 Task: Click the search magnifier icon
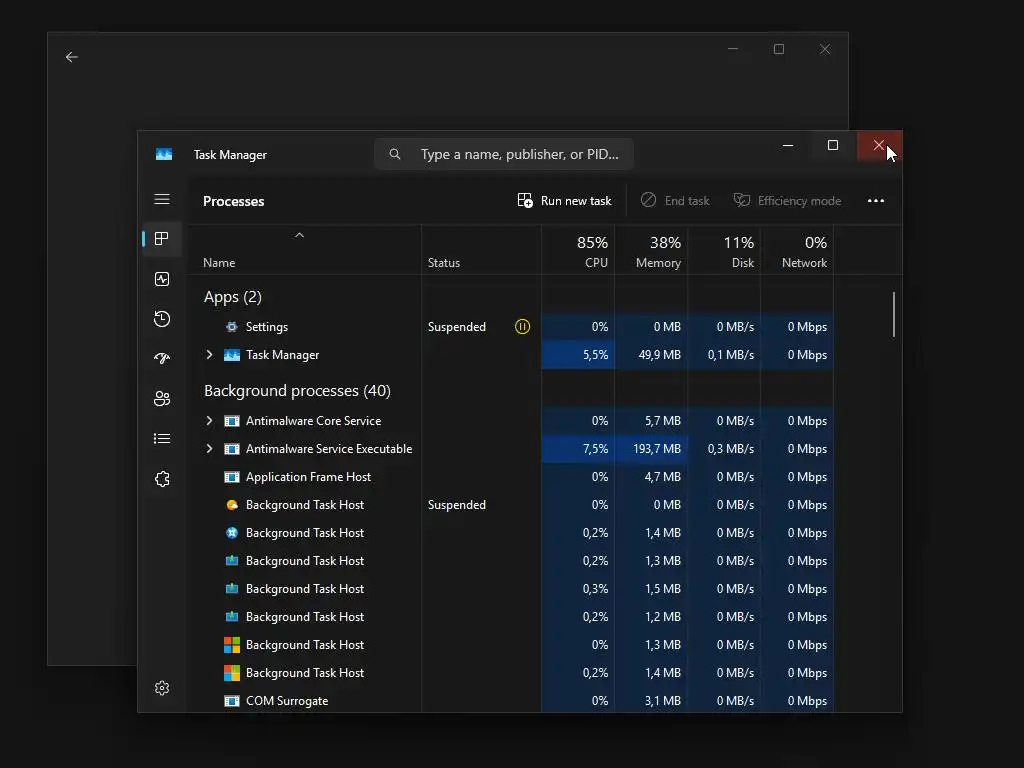[x=394, y=154]
